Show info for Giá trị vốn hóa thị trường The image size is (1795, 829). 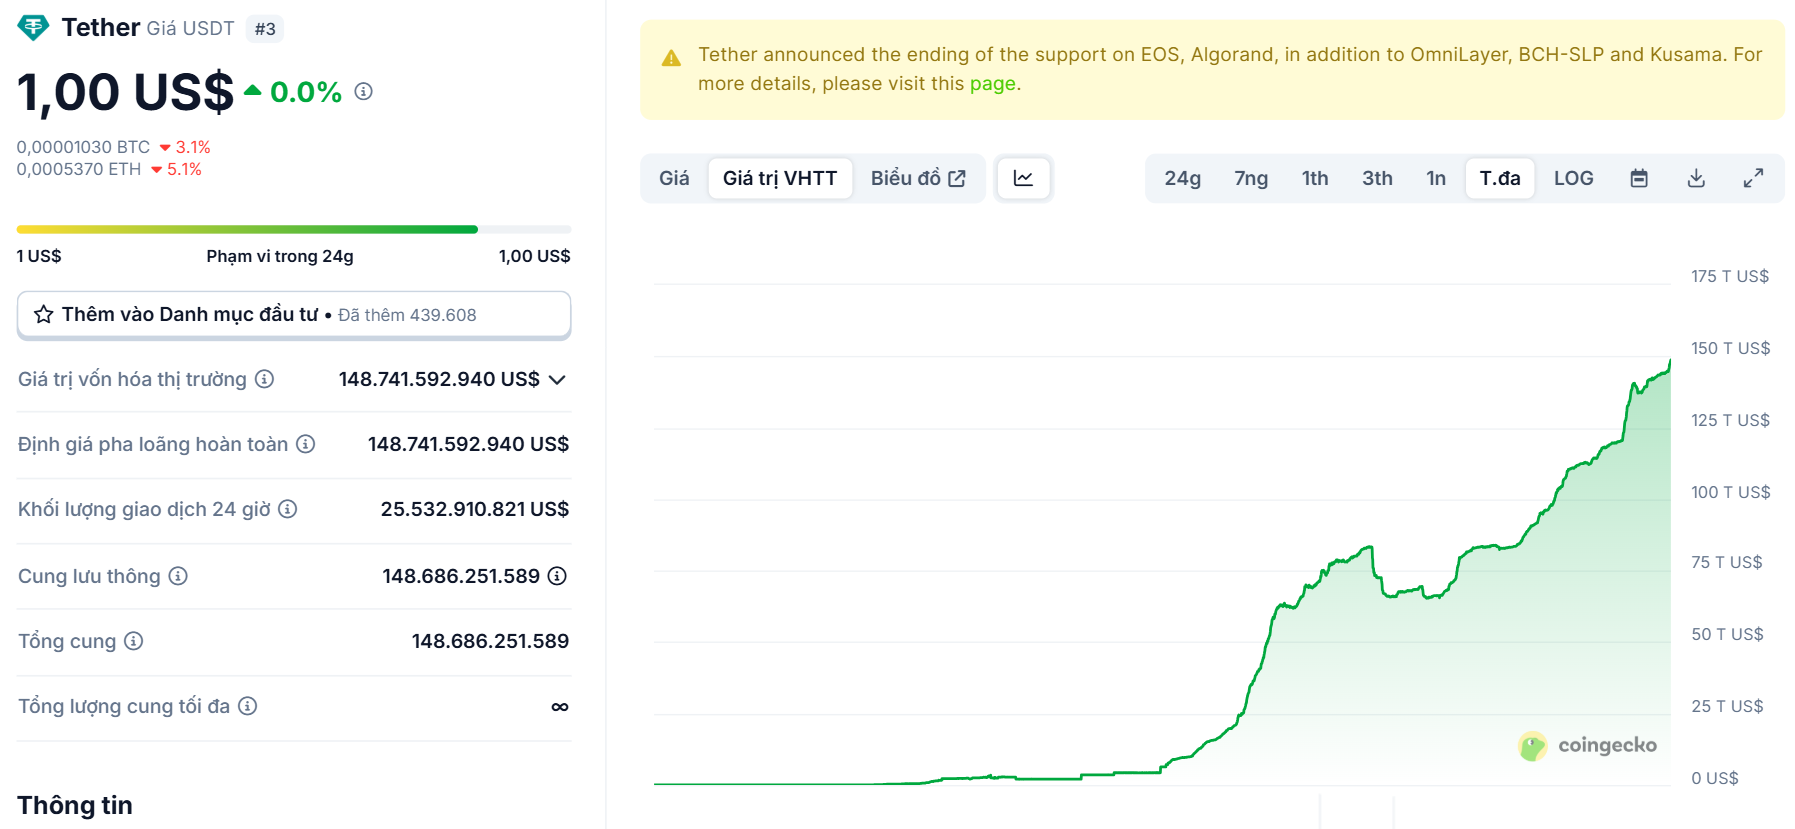[x=264, y=379]
